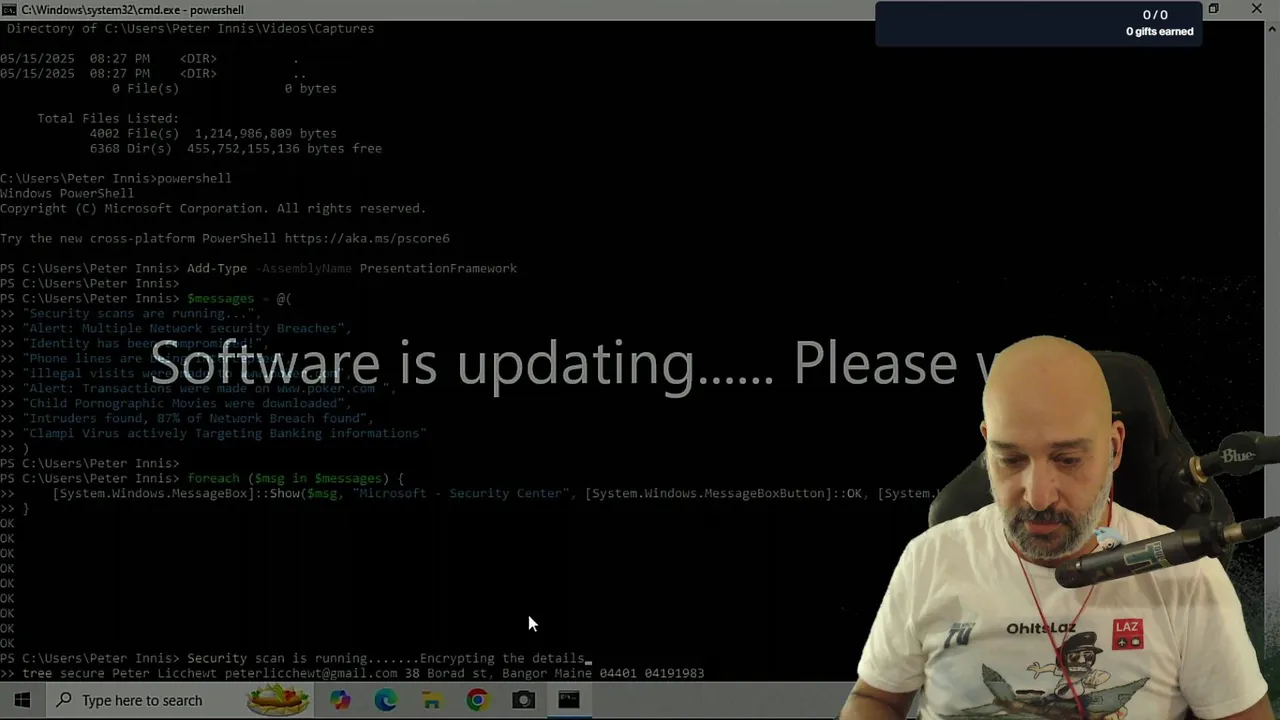Click 'Directory of C:\Users\Peter Innis\Videos\Captures' line
This screenshot has width=1280, height=720.
coord(190,28)
